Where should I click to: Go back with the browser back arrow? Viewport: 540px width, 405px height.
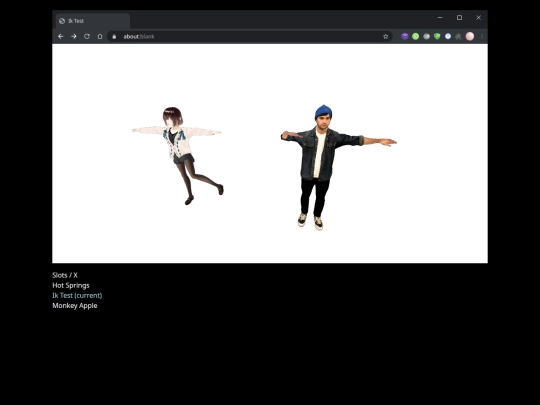point(61,36)
